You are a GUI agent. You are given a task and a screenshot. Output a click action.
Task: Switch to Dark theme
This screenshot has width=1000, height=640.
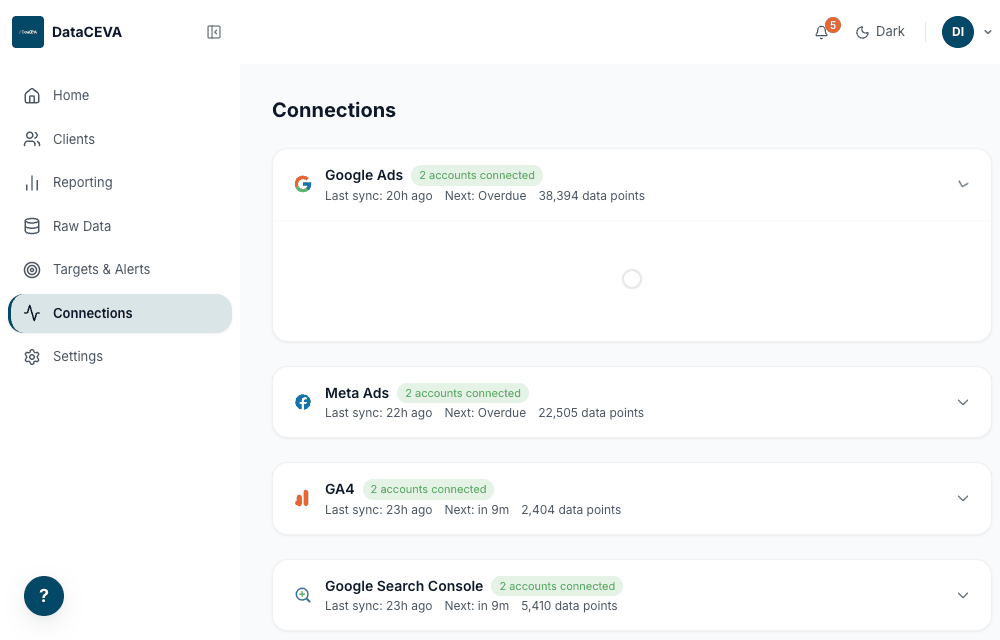click(x=880, y=32)
